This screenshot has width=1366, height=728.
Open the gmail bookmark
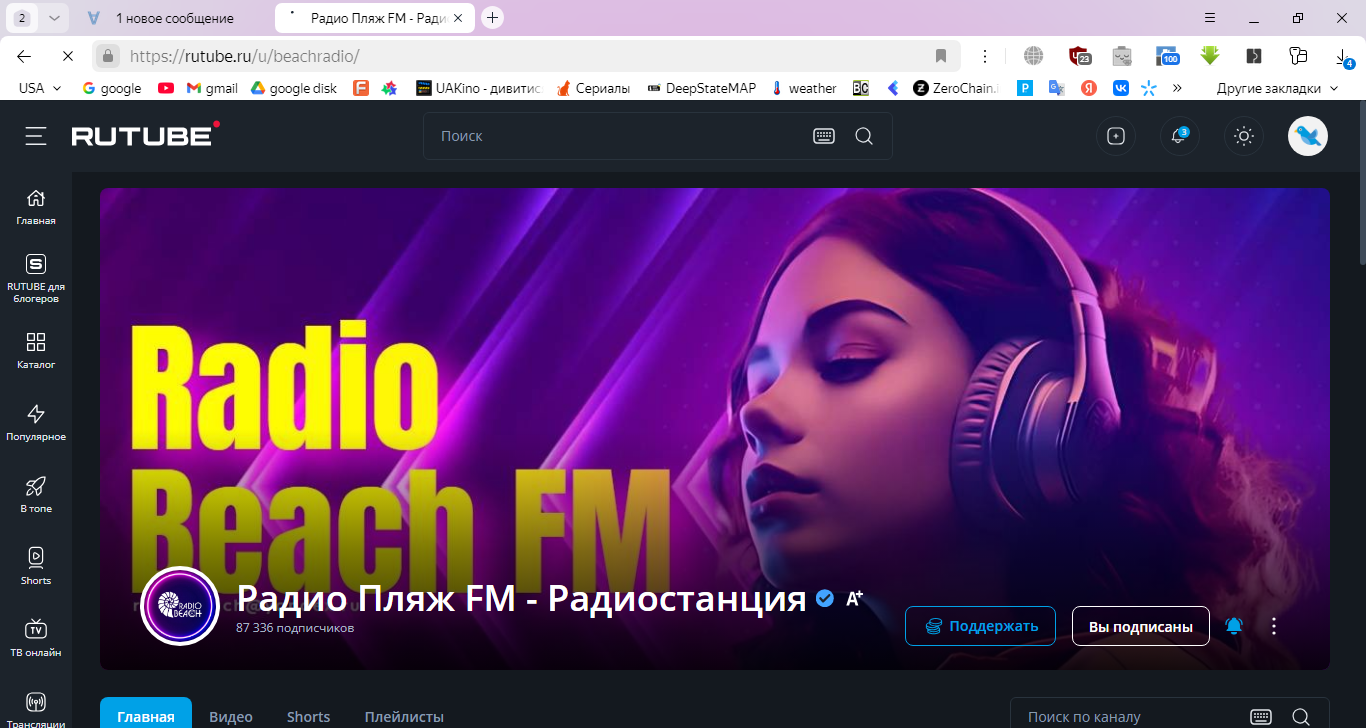pyautogui.click(x=212, y=88)
